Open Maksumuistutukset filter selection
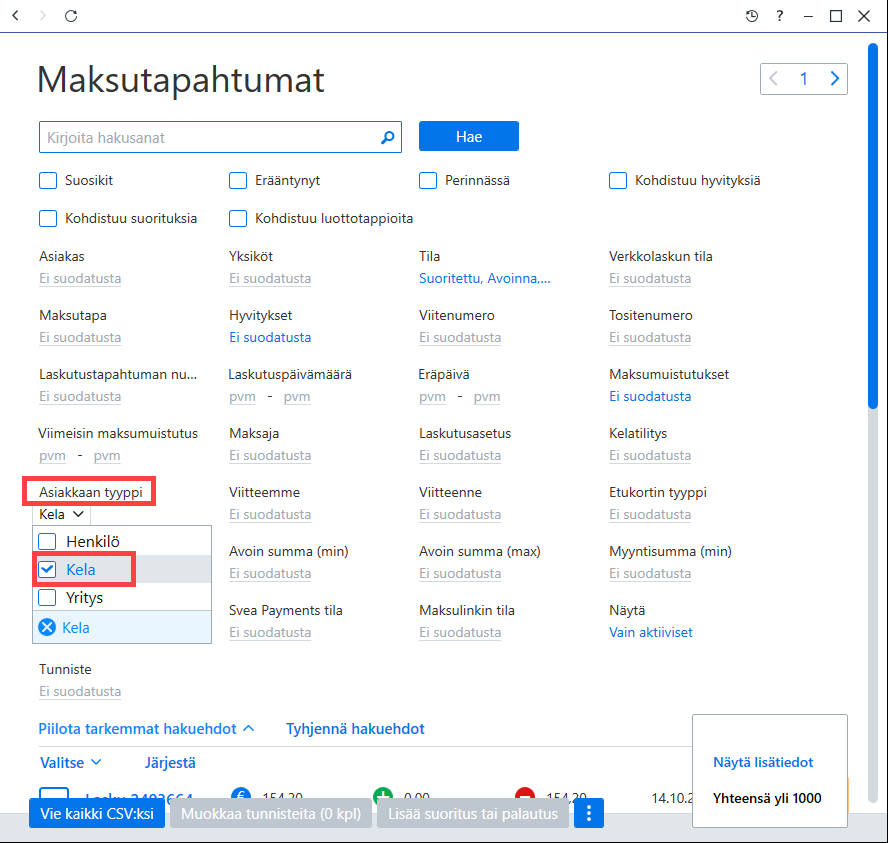 [x=650, y=396]
